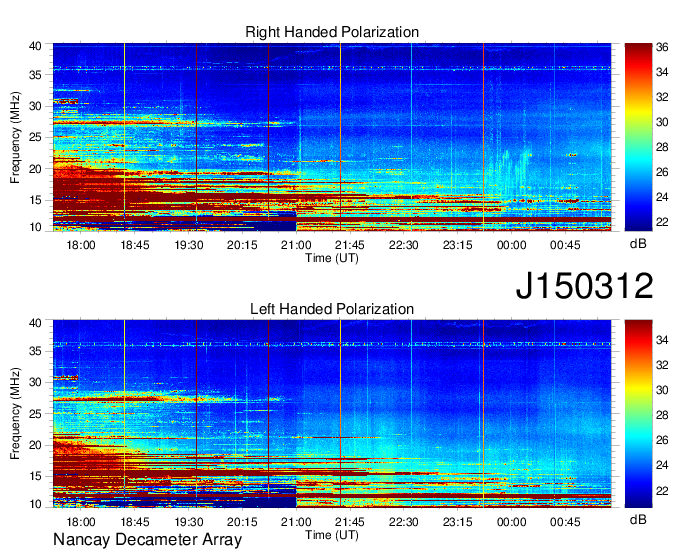Click the 23:15 tick label under the bottom plot

pyautogui.click(x=458, y=522)
